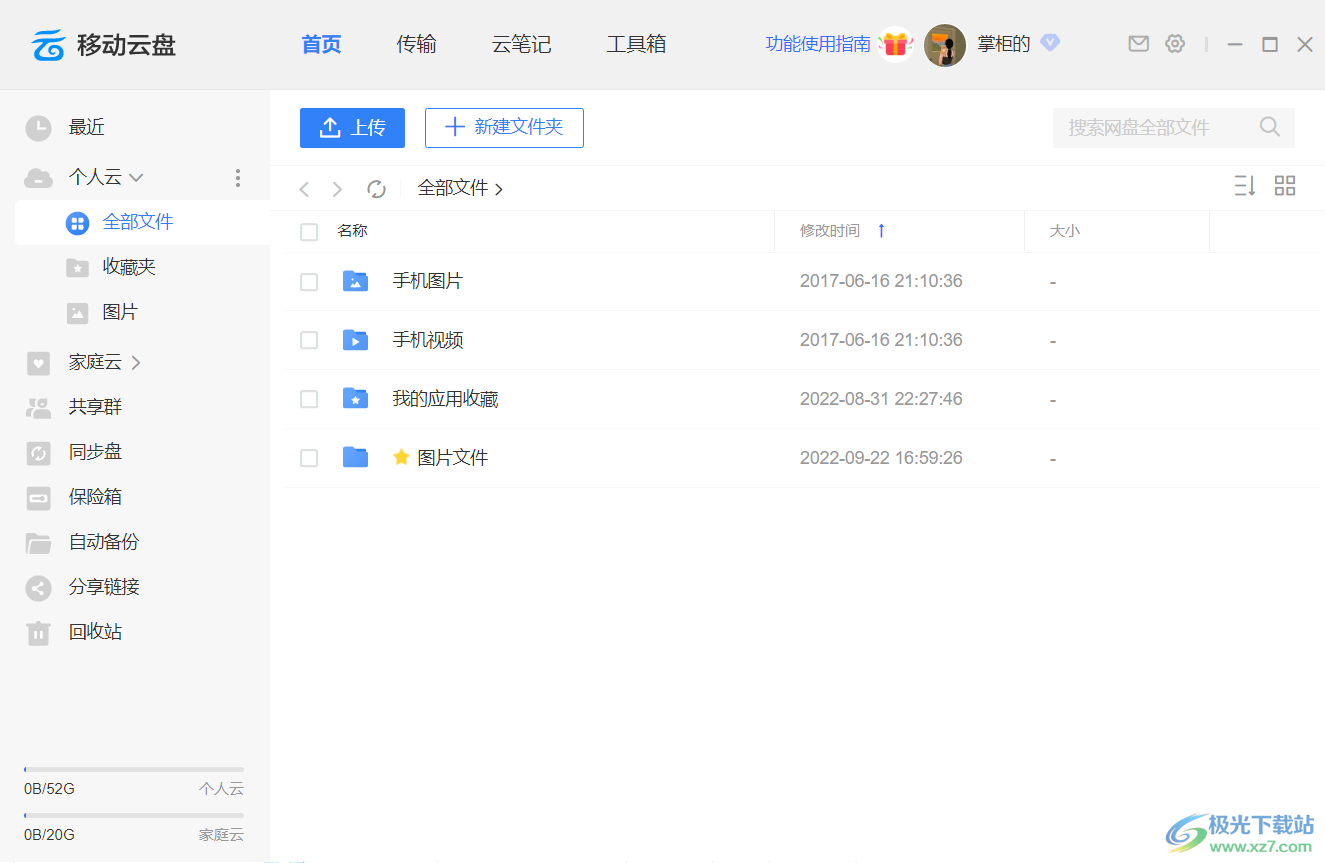The image size is (1325, 863).
Task: Select 全部文件 in the sidebar
Action: (x=142, y=223)
